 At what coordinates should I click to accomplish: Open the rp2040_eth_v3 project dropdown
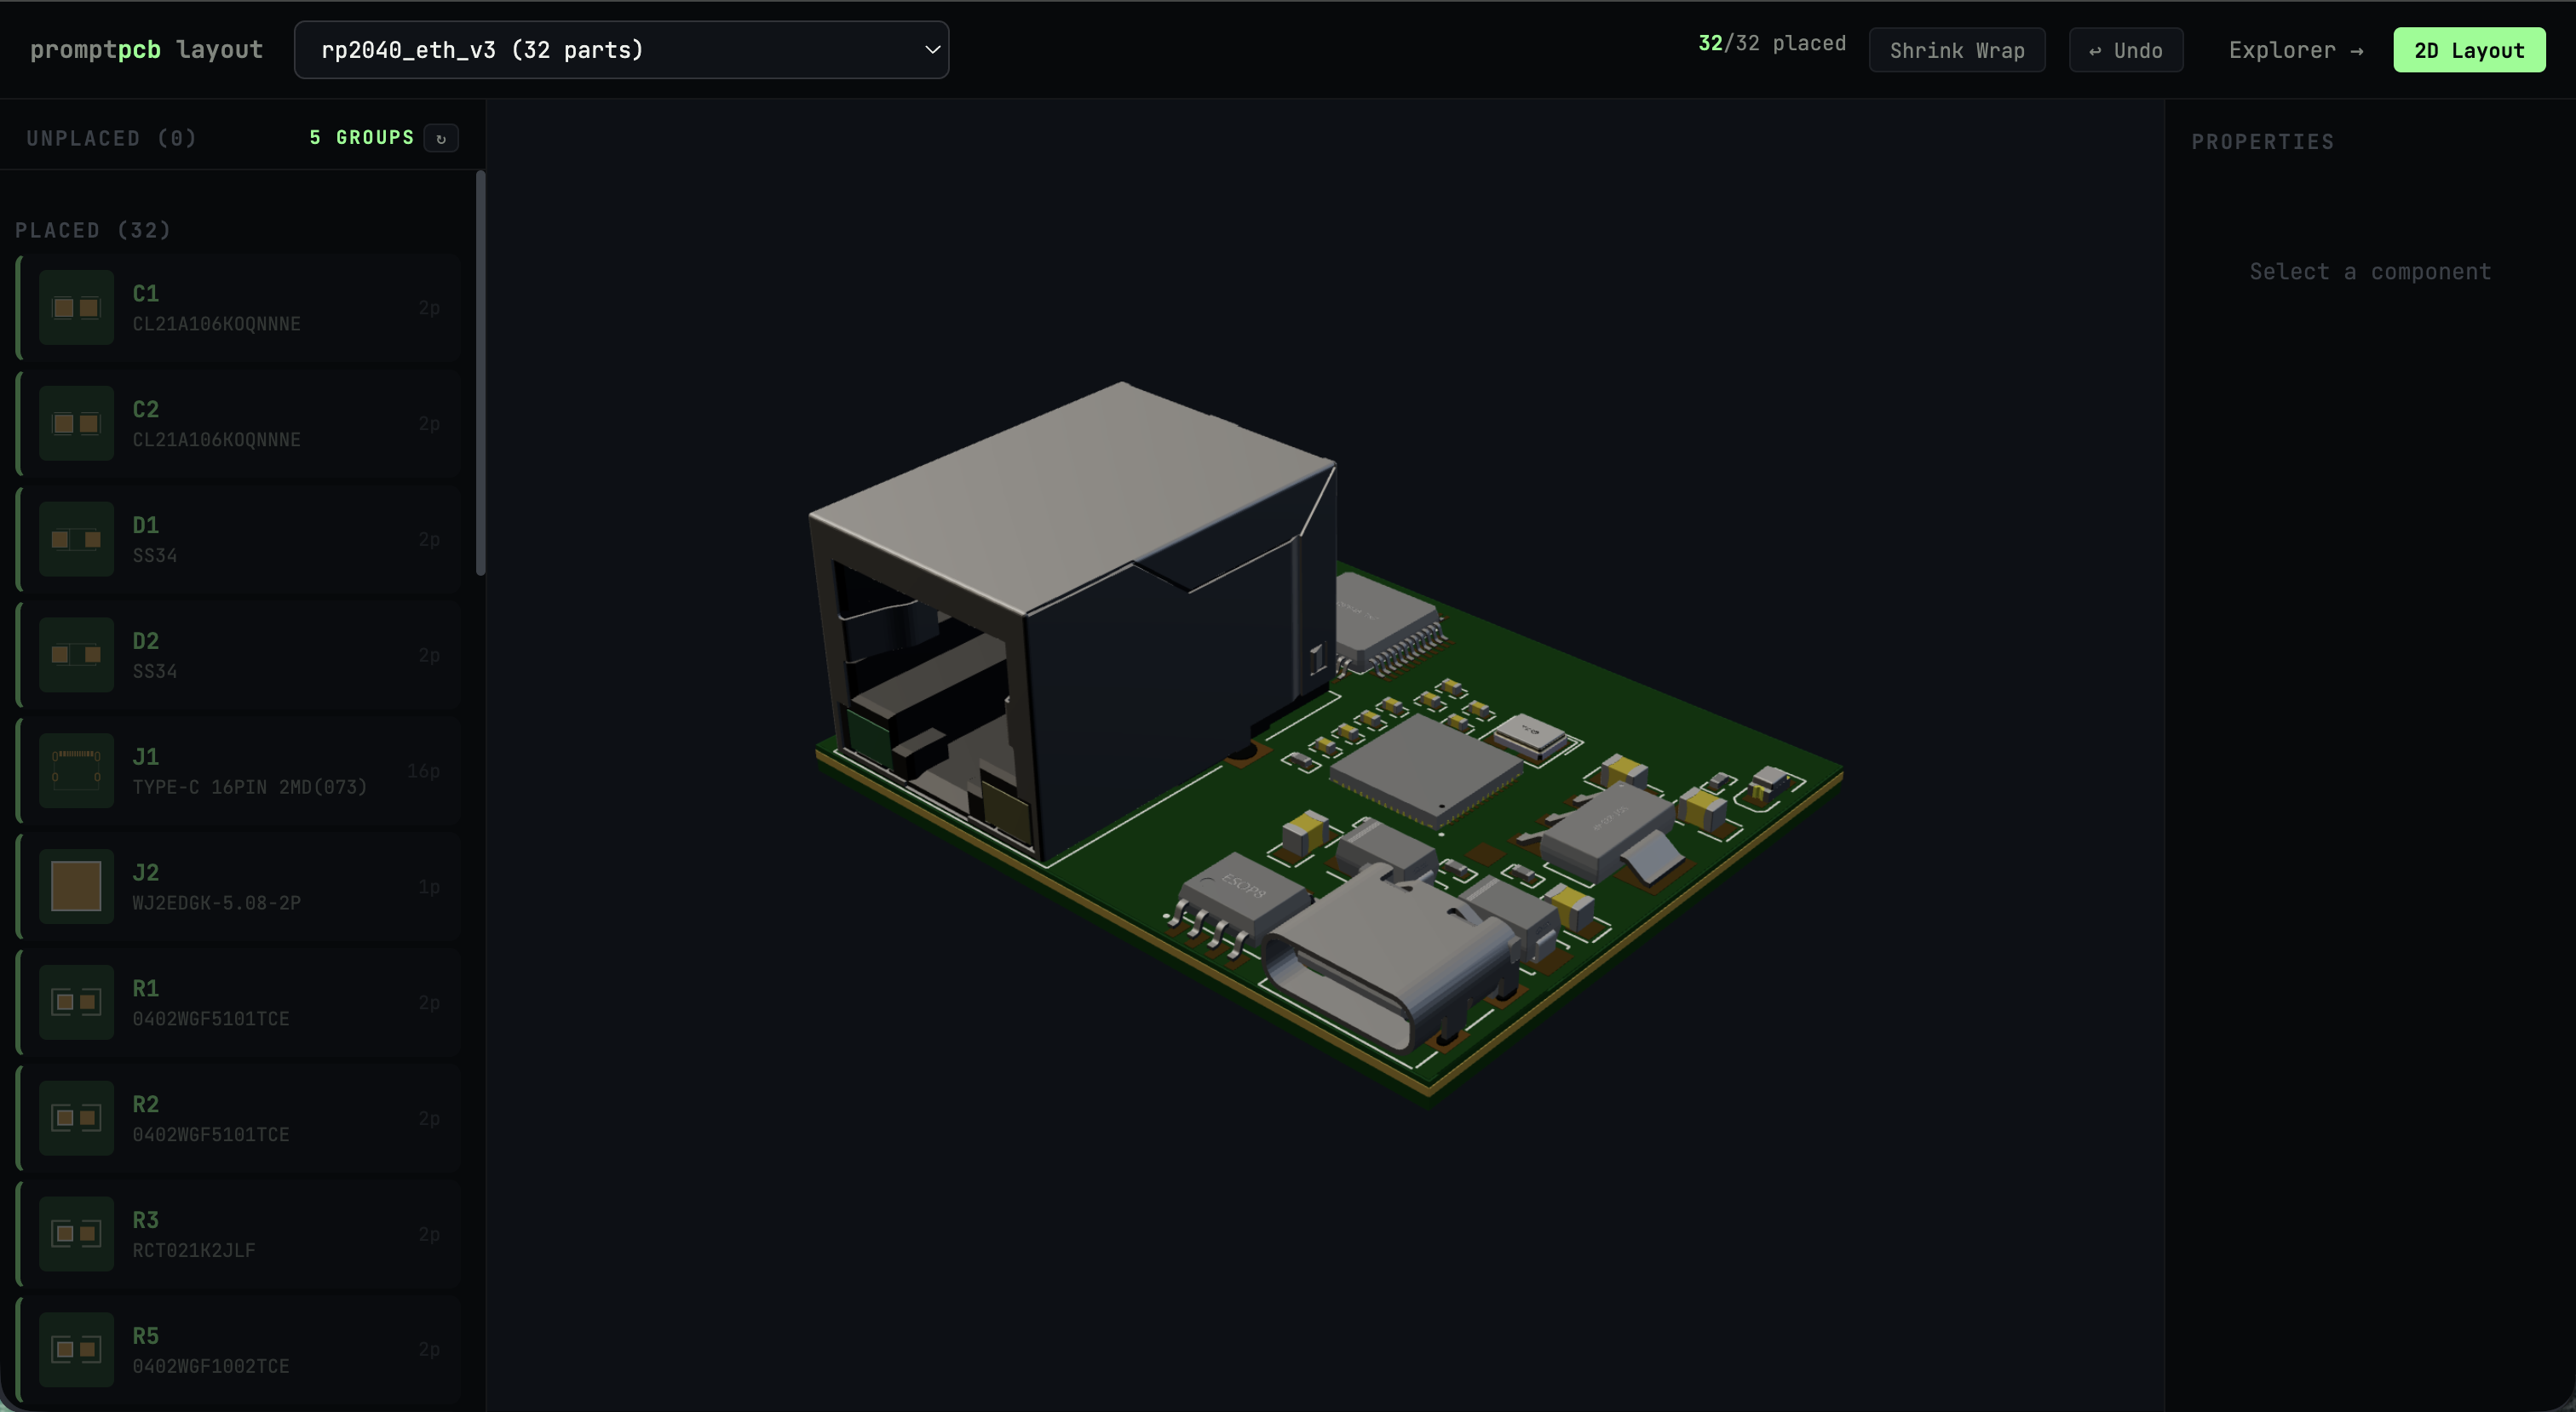coord(621,50)
